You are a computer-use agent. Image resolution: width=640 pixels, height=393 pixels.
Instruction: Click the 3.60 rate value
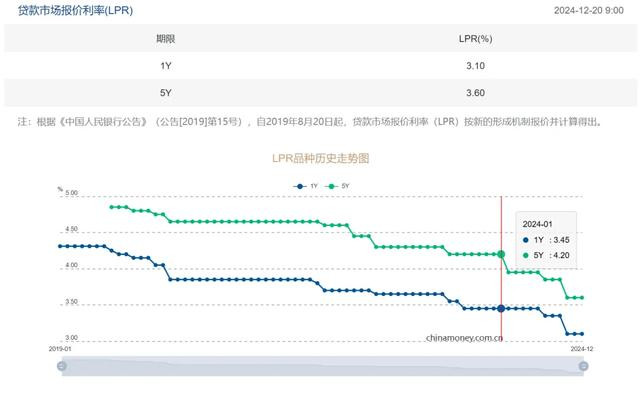(476, 93)
